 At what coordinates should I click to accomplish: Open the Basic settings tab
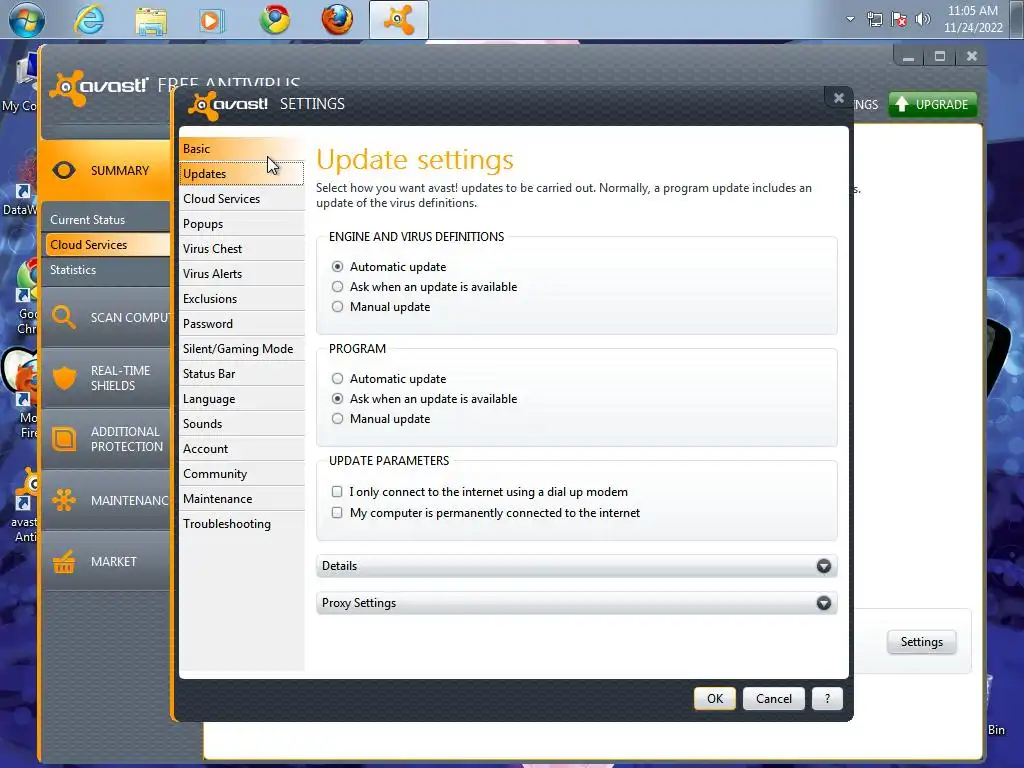(242, 149)
